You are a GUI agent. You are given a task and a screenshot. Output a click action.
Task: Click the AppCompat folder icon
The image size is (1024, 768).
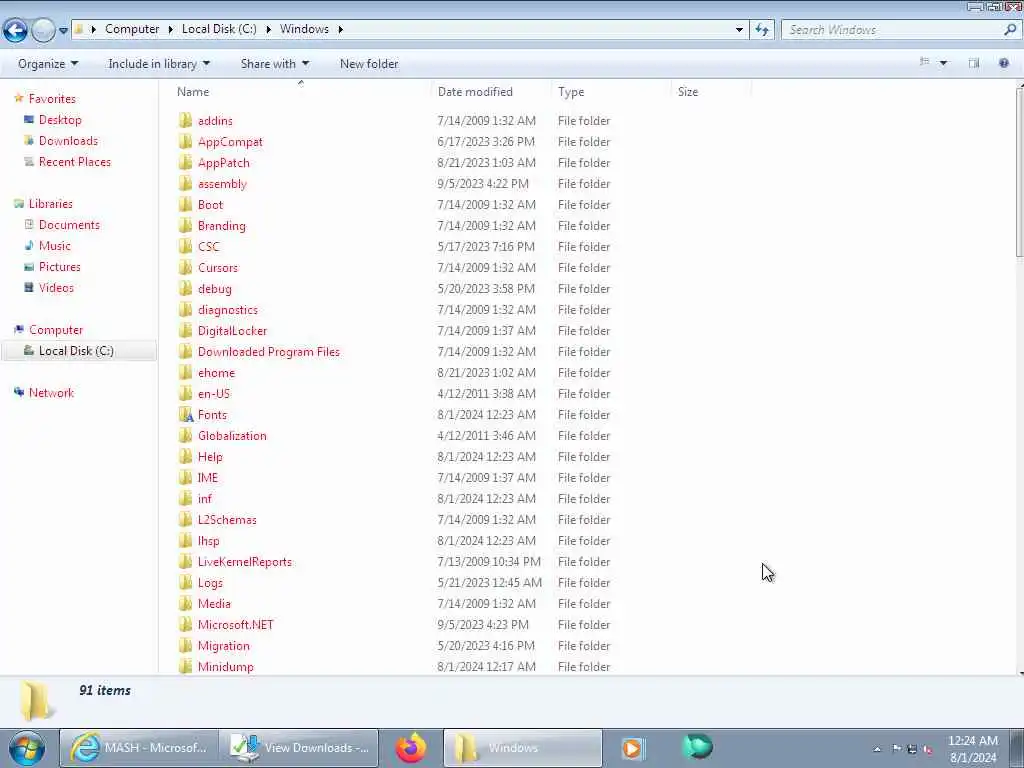point(185,141)
